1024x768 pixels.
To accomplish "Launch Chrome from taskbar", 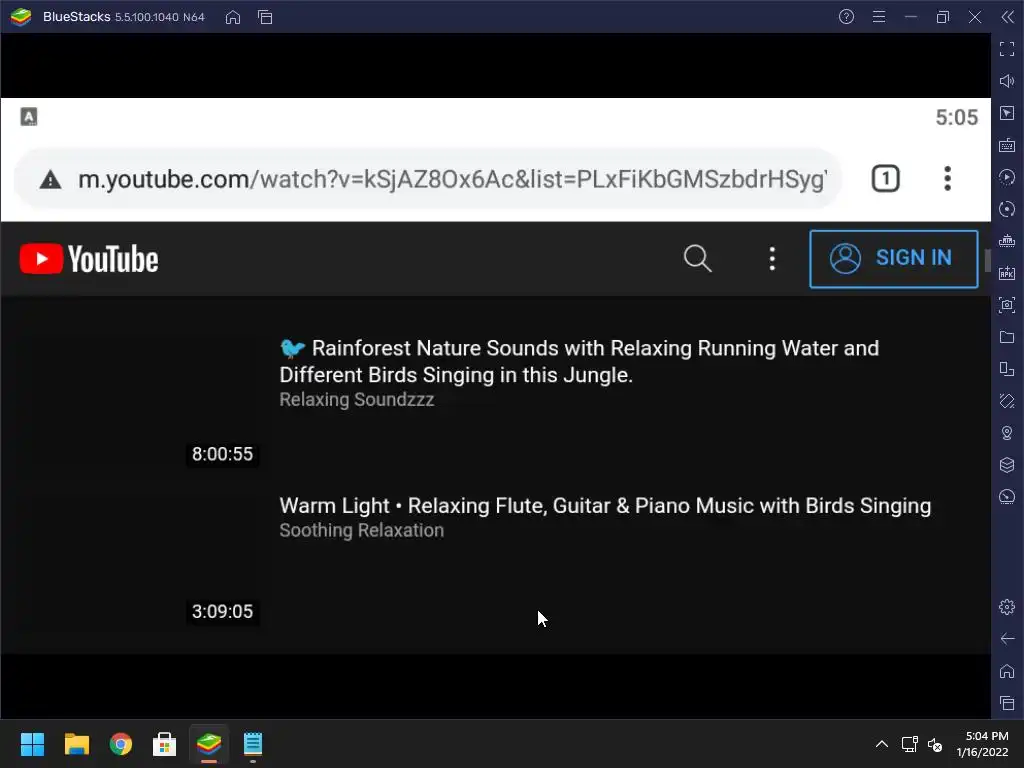I will click(x=121, y=744).
